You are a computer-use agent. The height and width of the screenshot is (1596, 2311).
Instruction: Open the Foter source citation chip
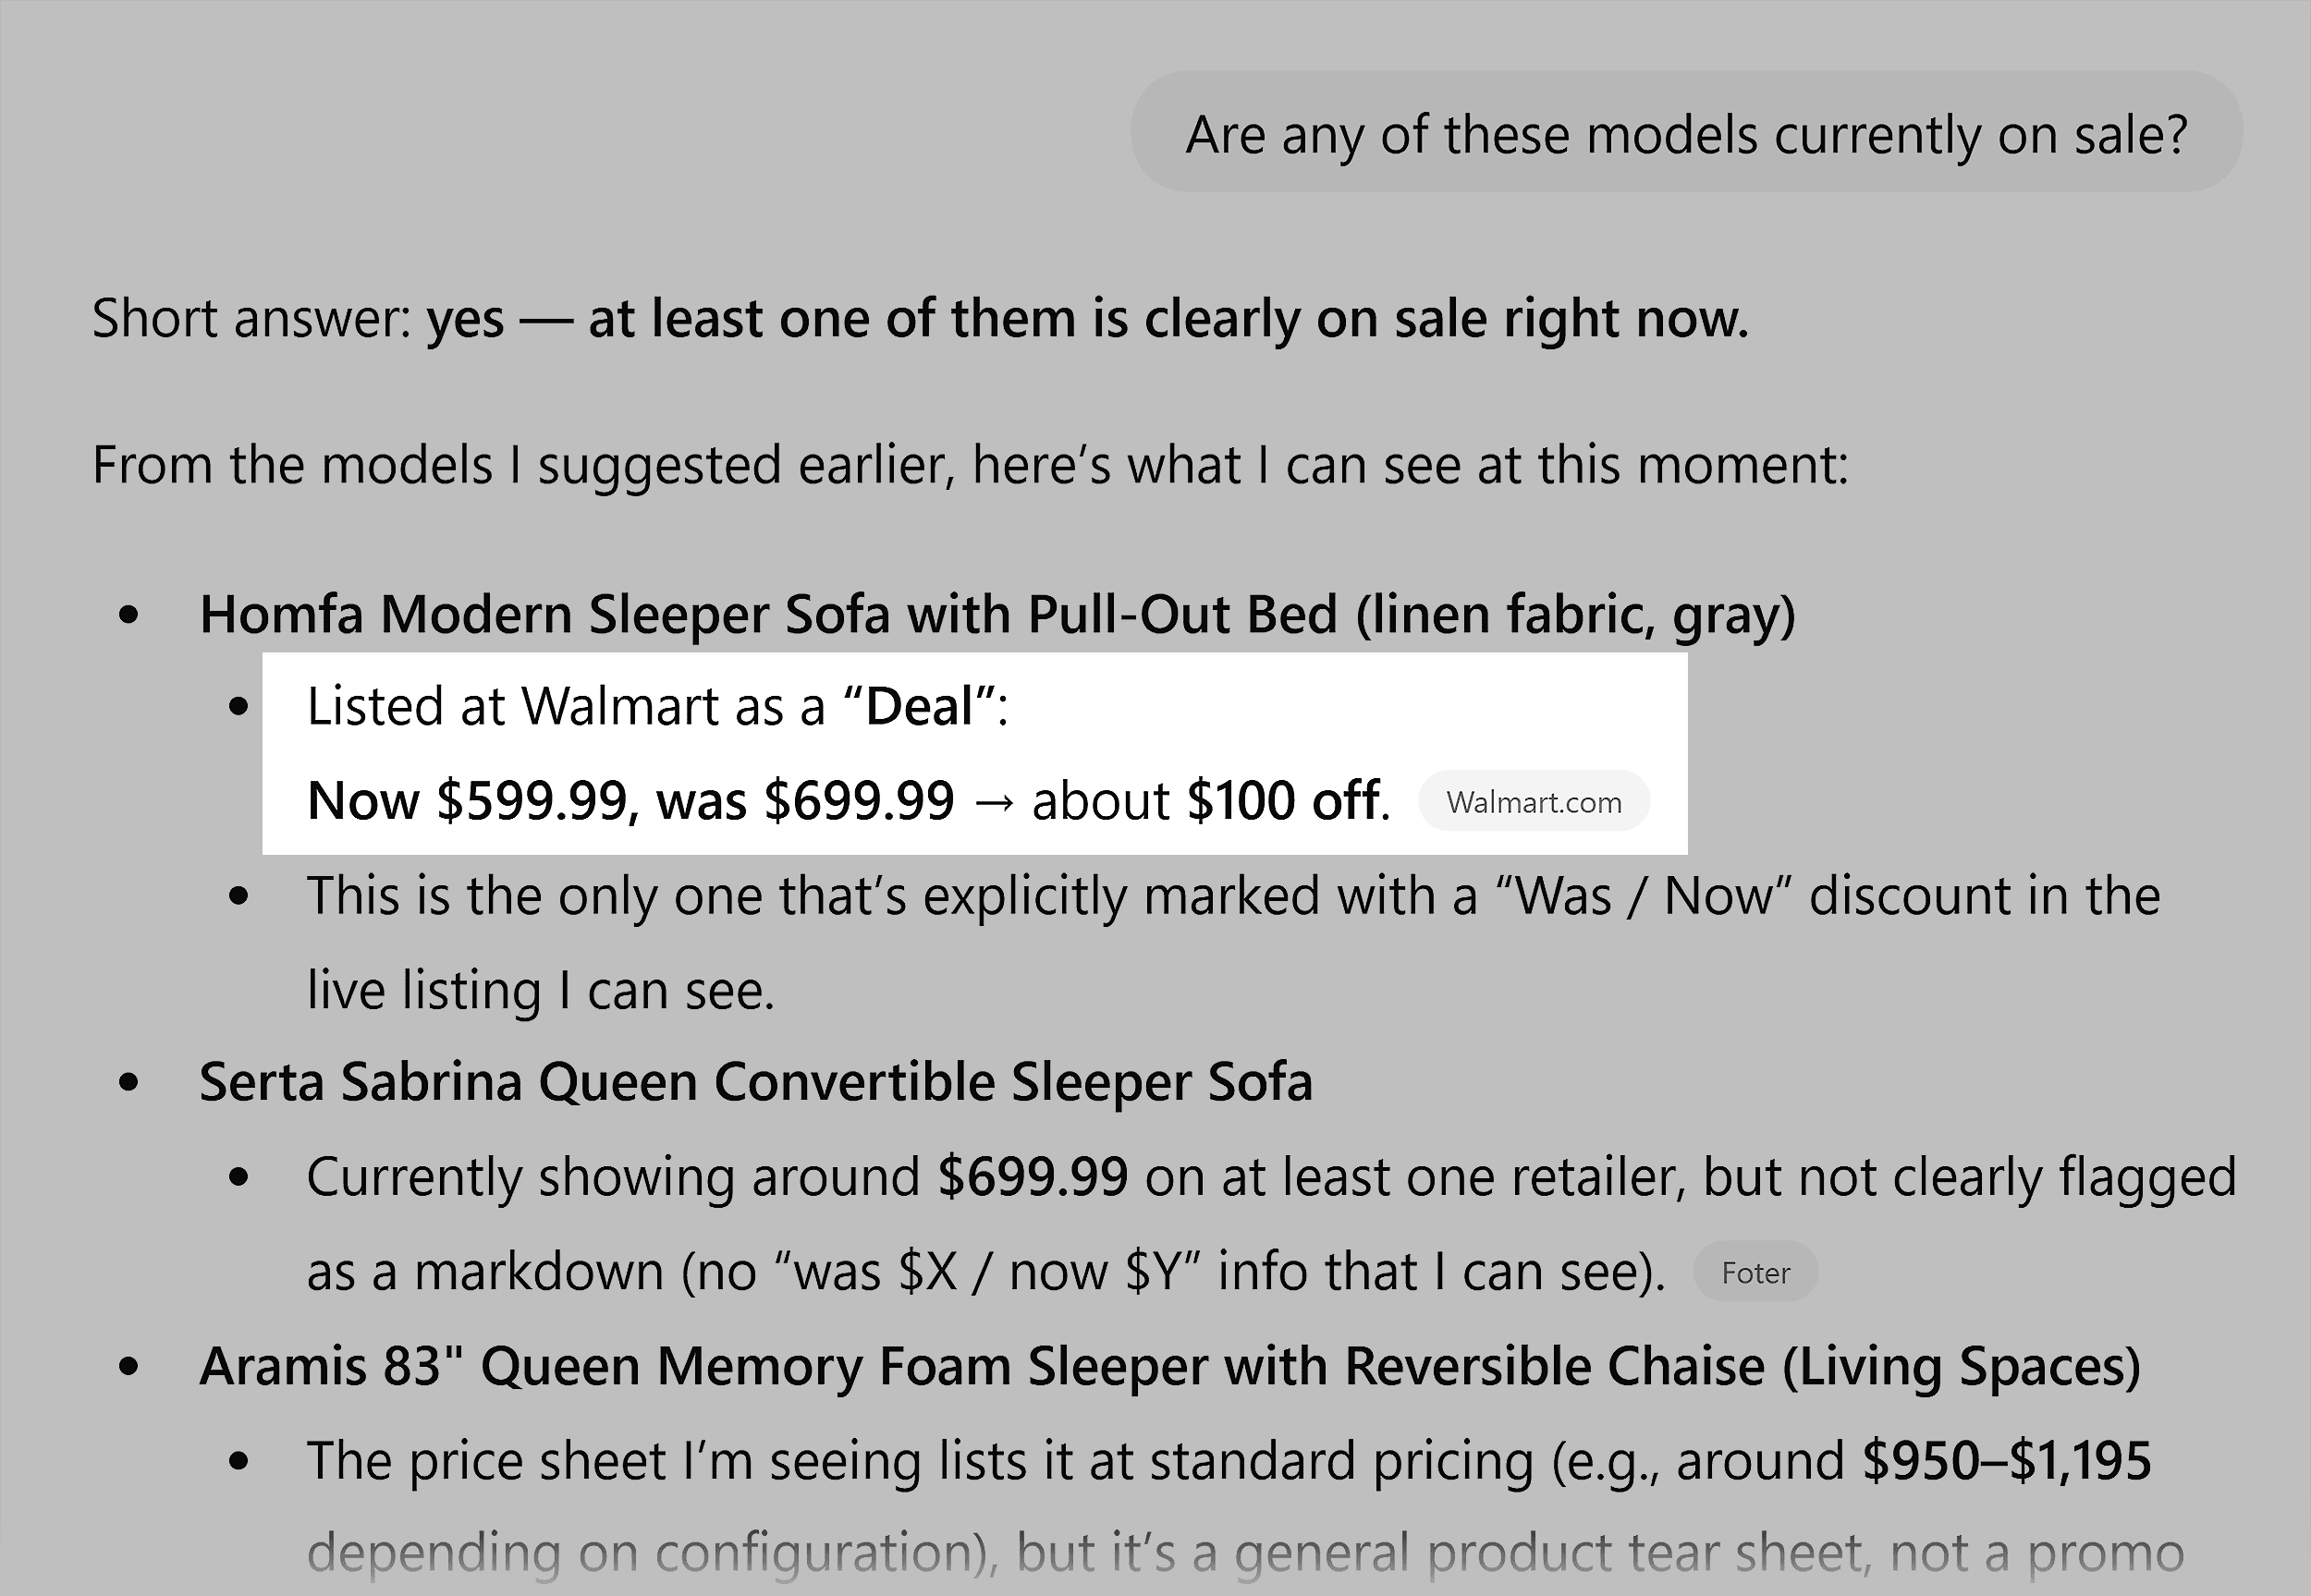point(1755,1273)
